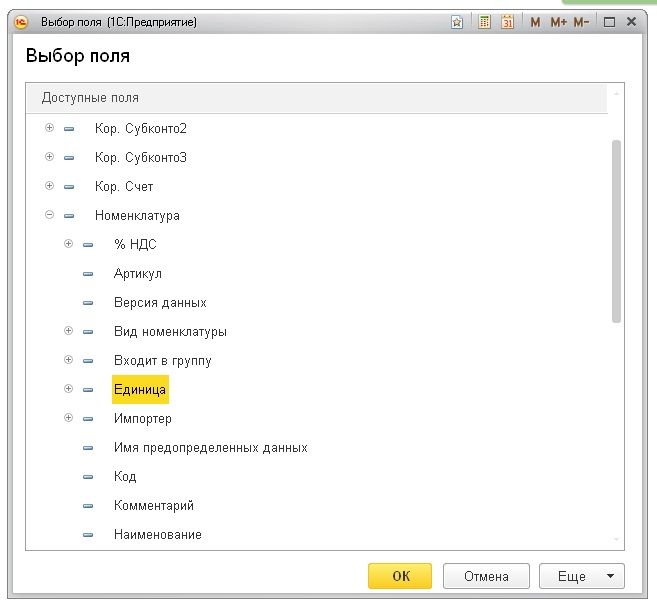The image size is (657, 610).
Task: Confirm selection with OK button
Action: pos(400,576)
